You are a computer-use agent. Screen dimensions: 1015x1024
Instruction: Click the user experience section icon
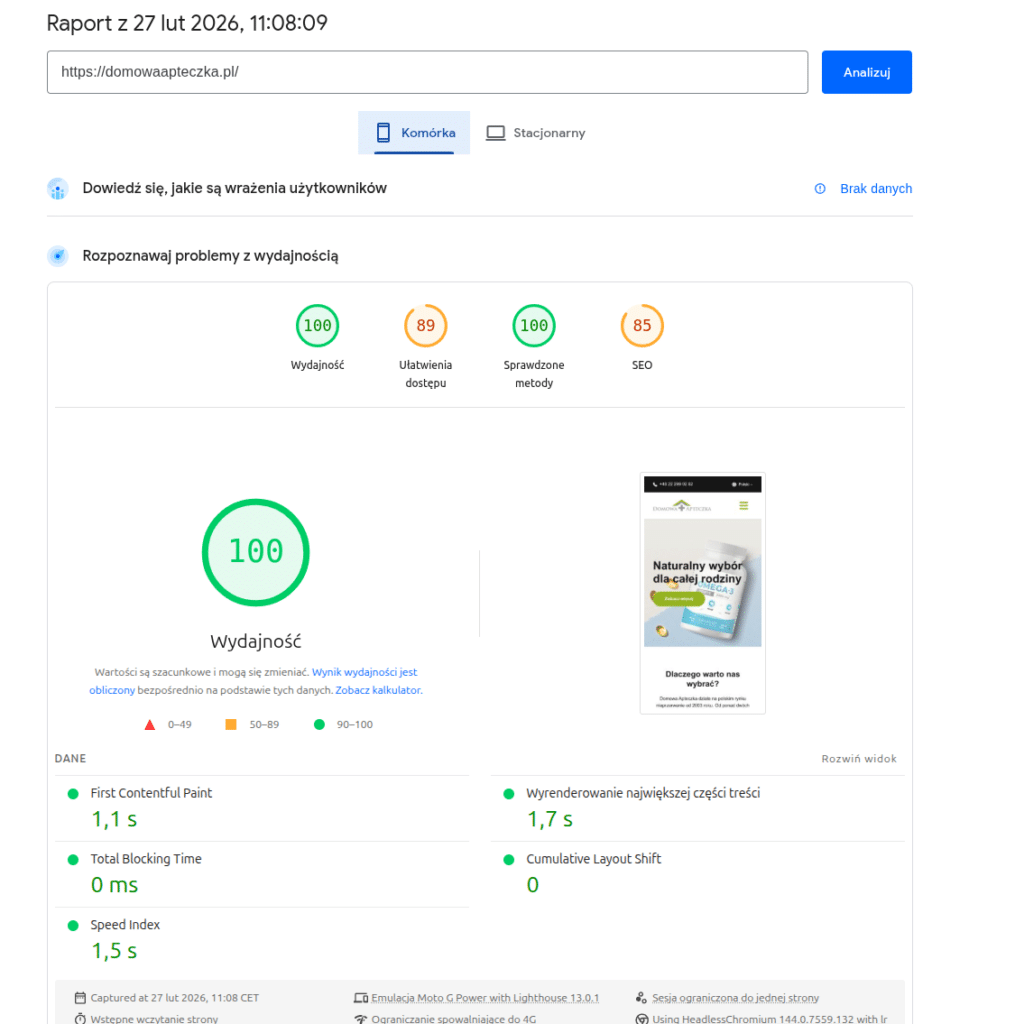(x=58, y=189)
